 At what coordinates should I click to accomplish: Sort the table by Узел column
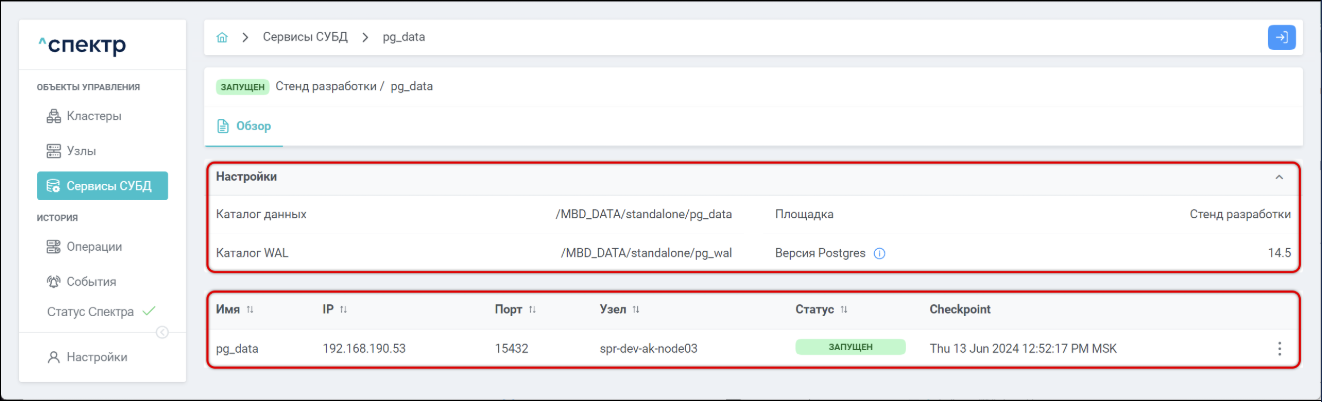[636, 310]
